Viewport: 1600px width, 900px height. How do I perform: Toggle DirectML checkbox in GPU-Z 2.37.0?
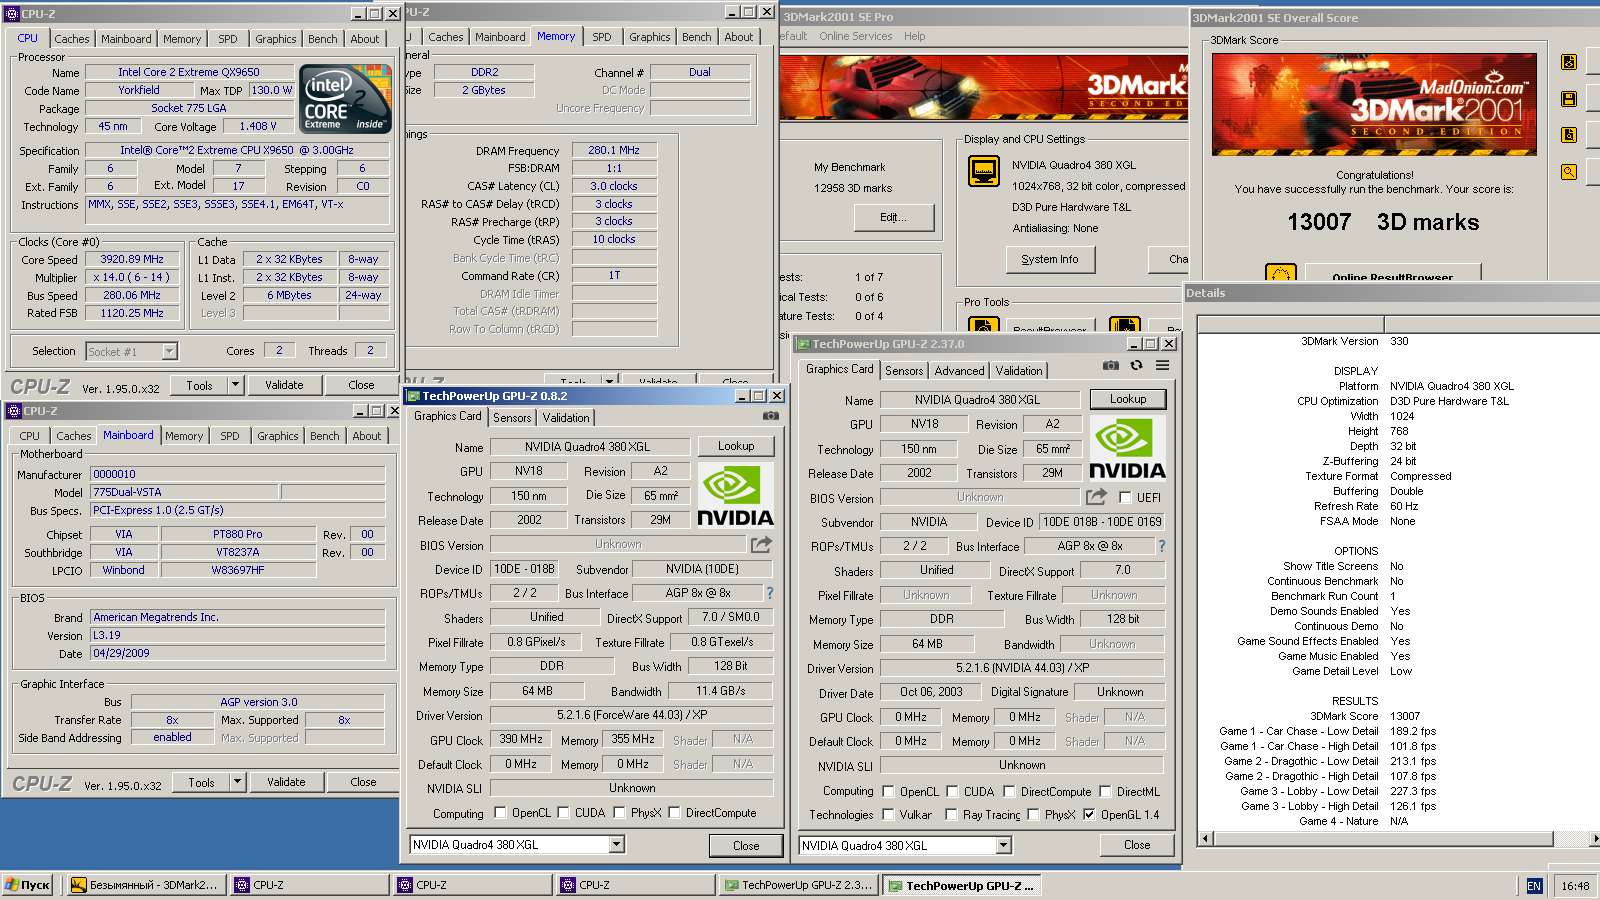pyautogui.click(x=1106, y=791)
